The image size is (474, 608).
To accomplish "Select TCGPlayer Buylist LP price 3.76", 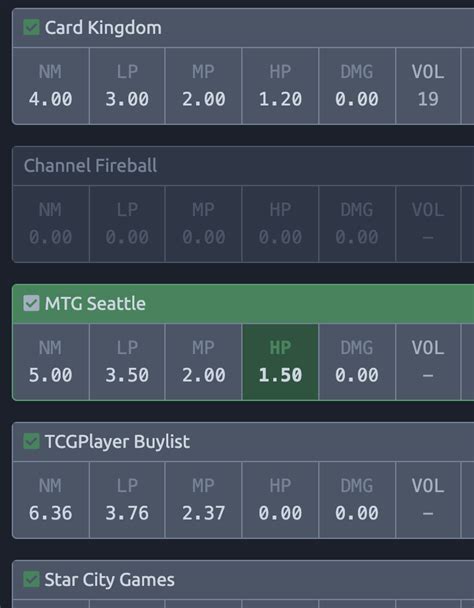I will (x=127, y=500).
